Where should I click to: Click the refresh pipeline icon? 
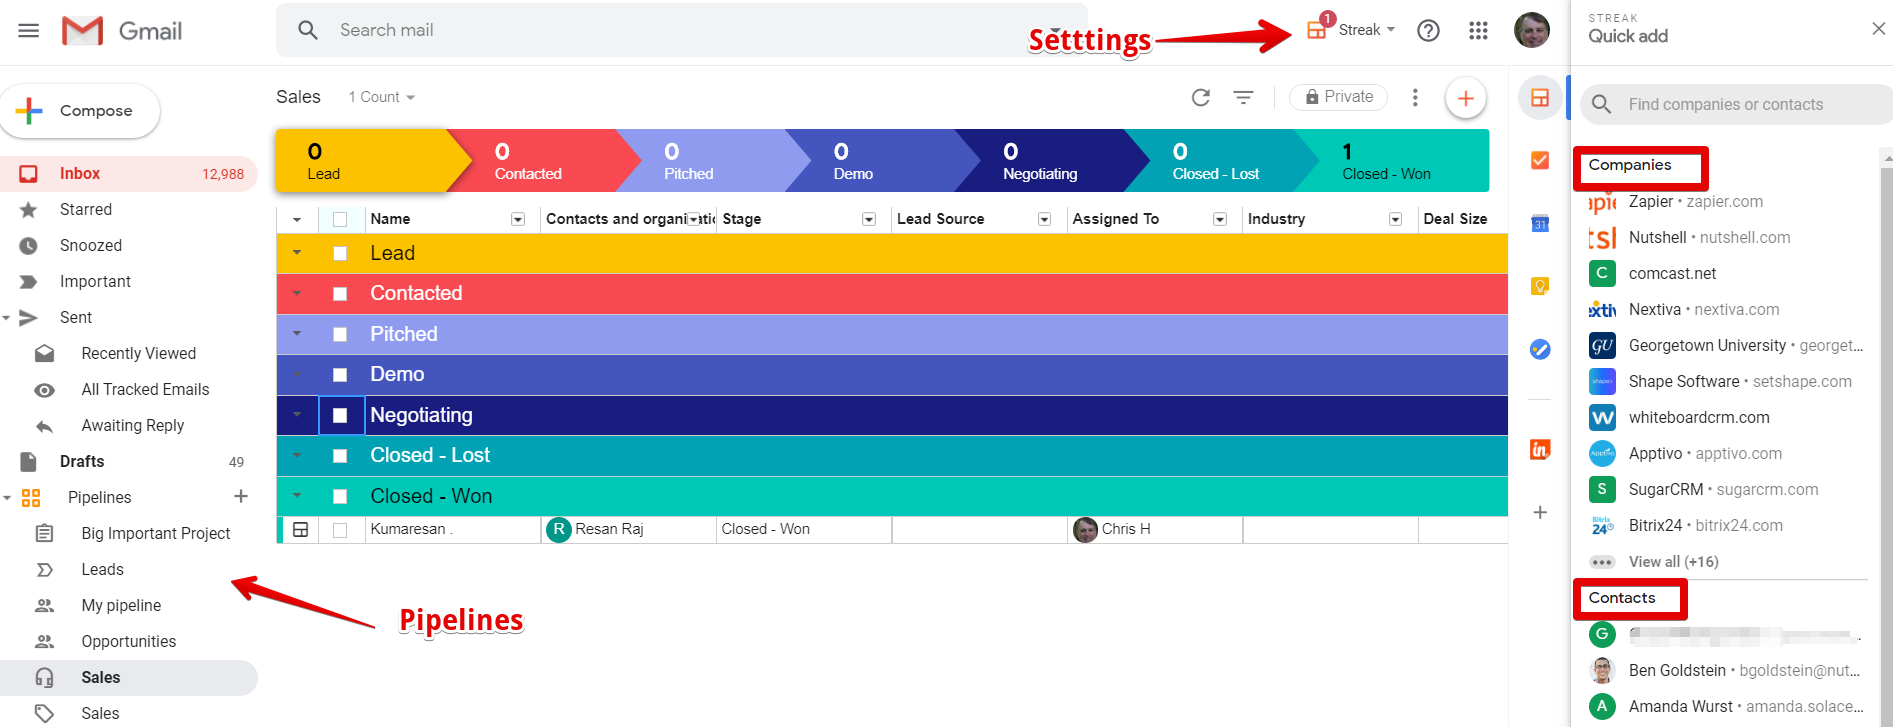[1200, 97]
